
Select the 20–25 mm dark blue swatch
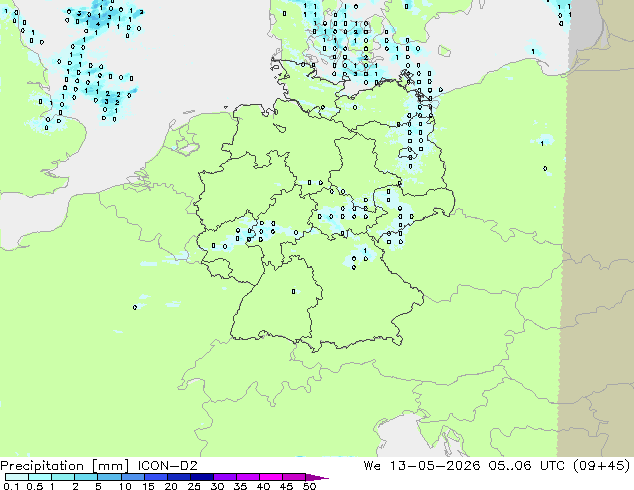click(179, 477)
